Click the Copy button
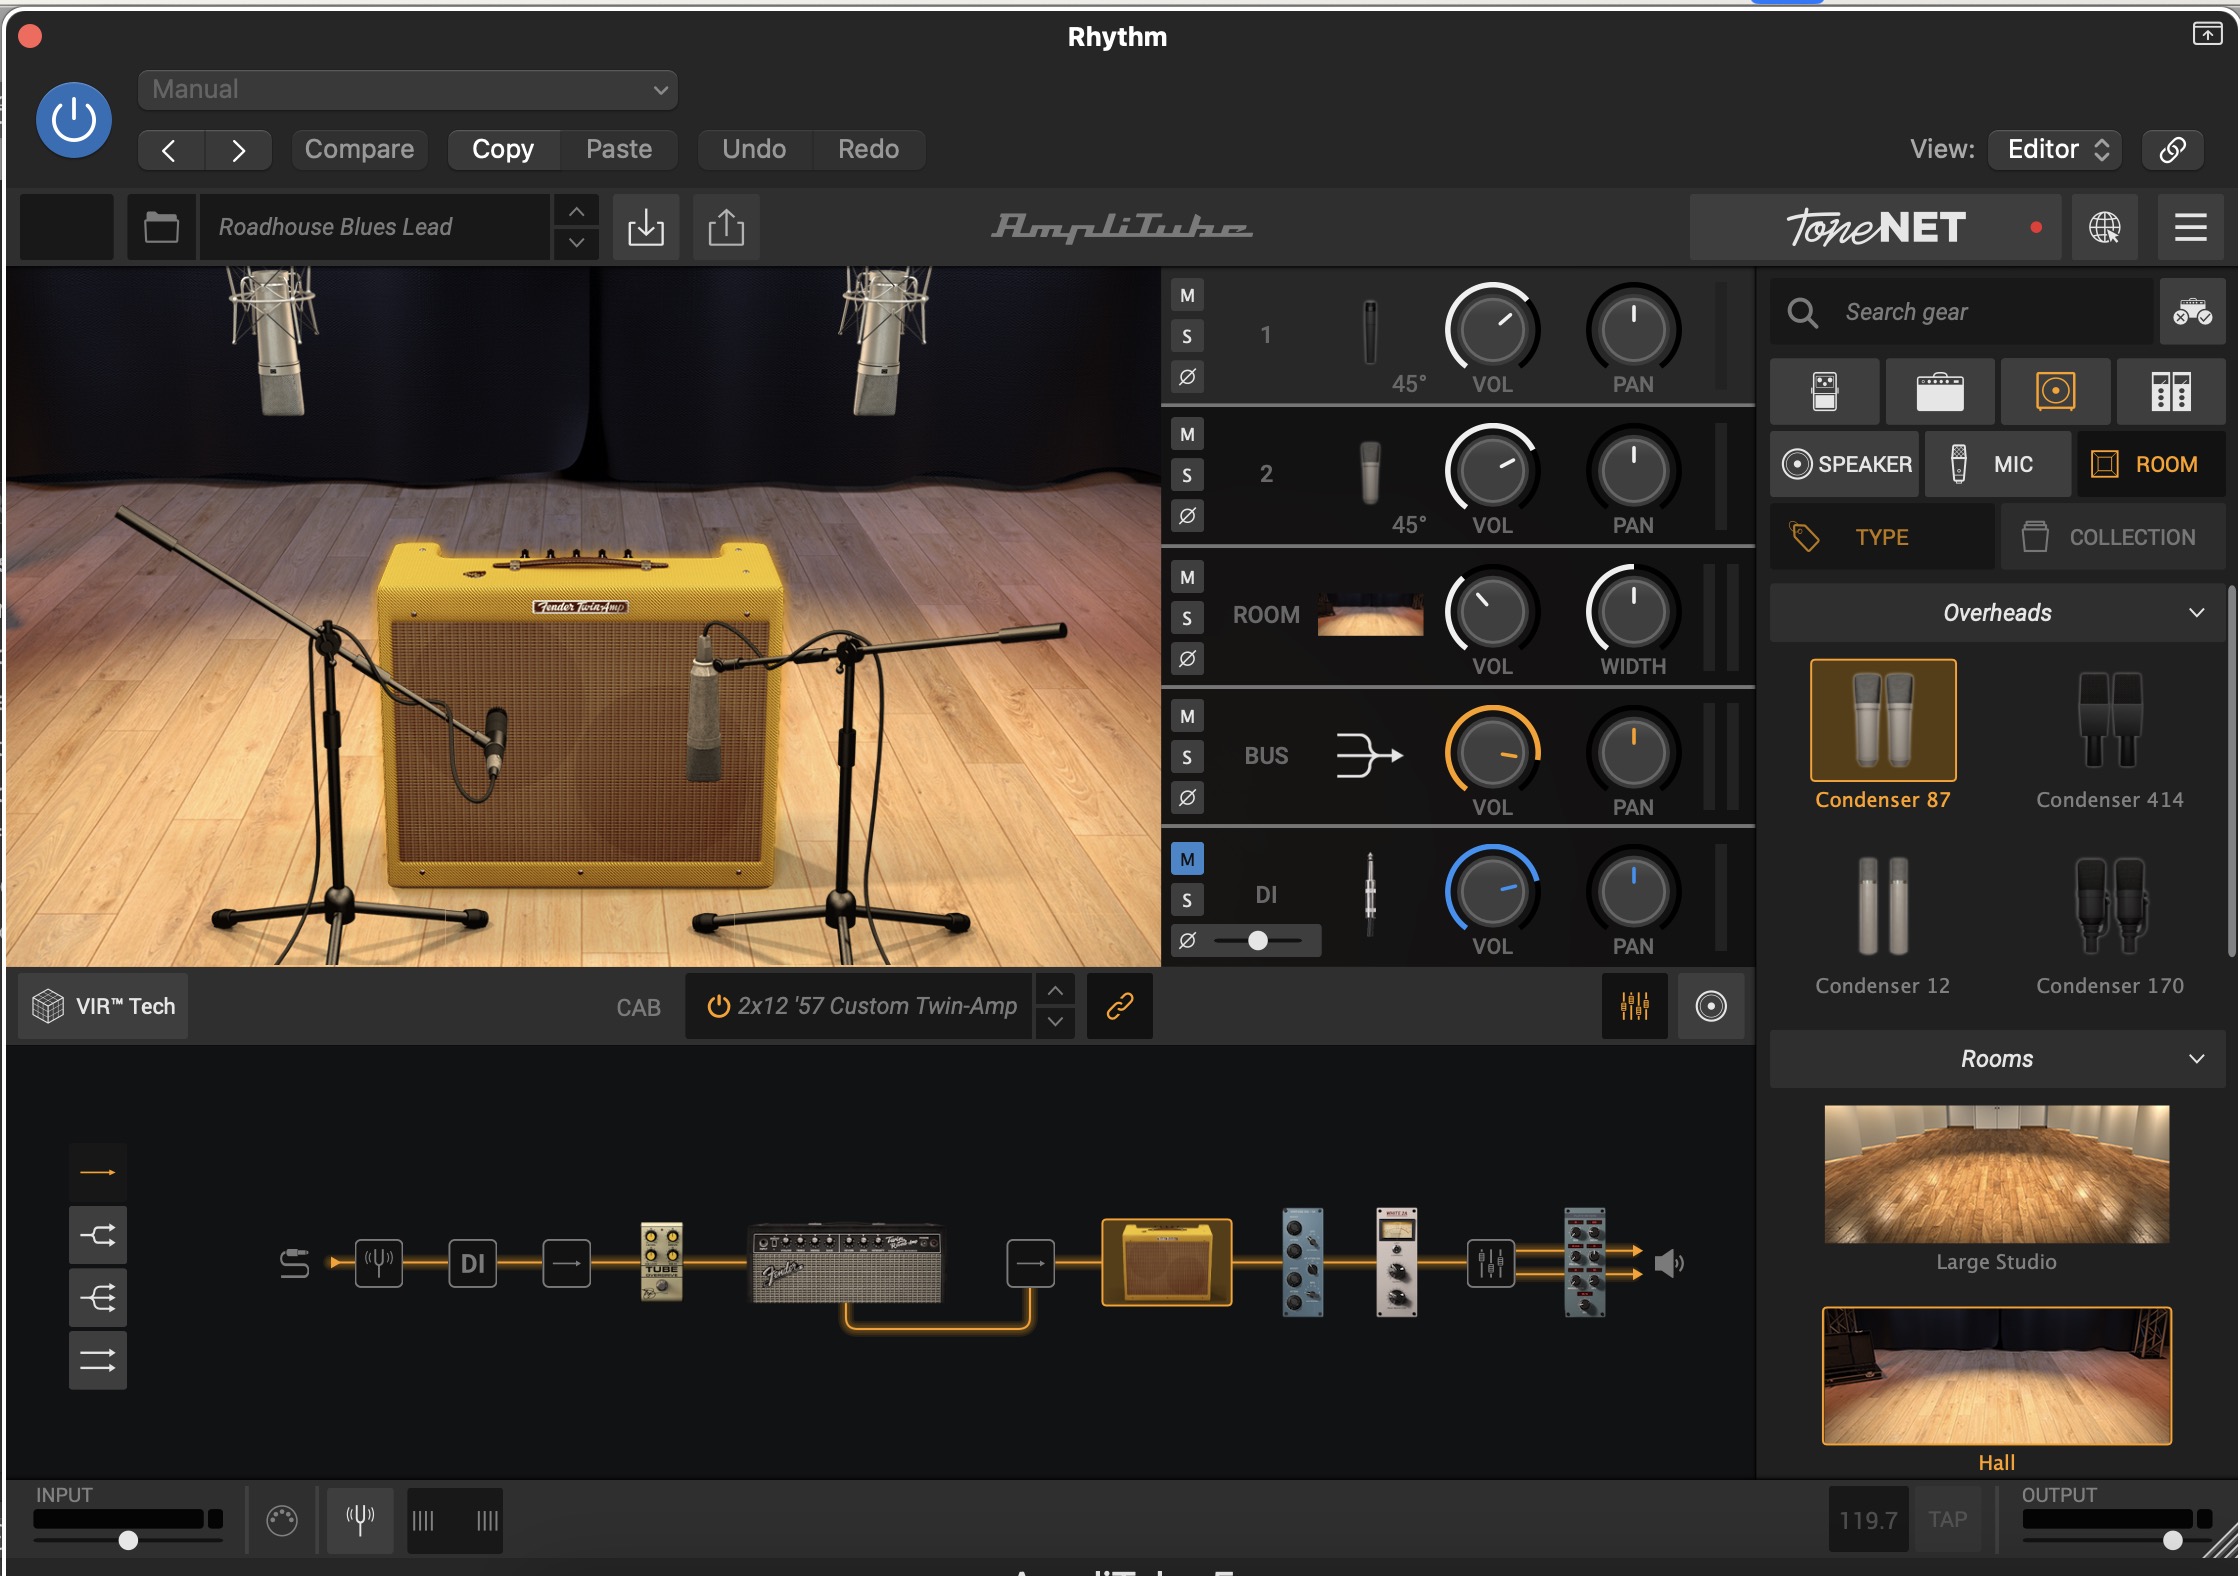 (x=503, y=150)
